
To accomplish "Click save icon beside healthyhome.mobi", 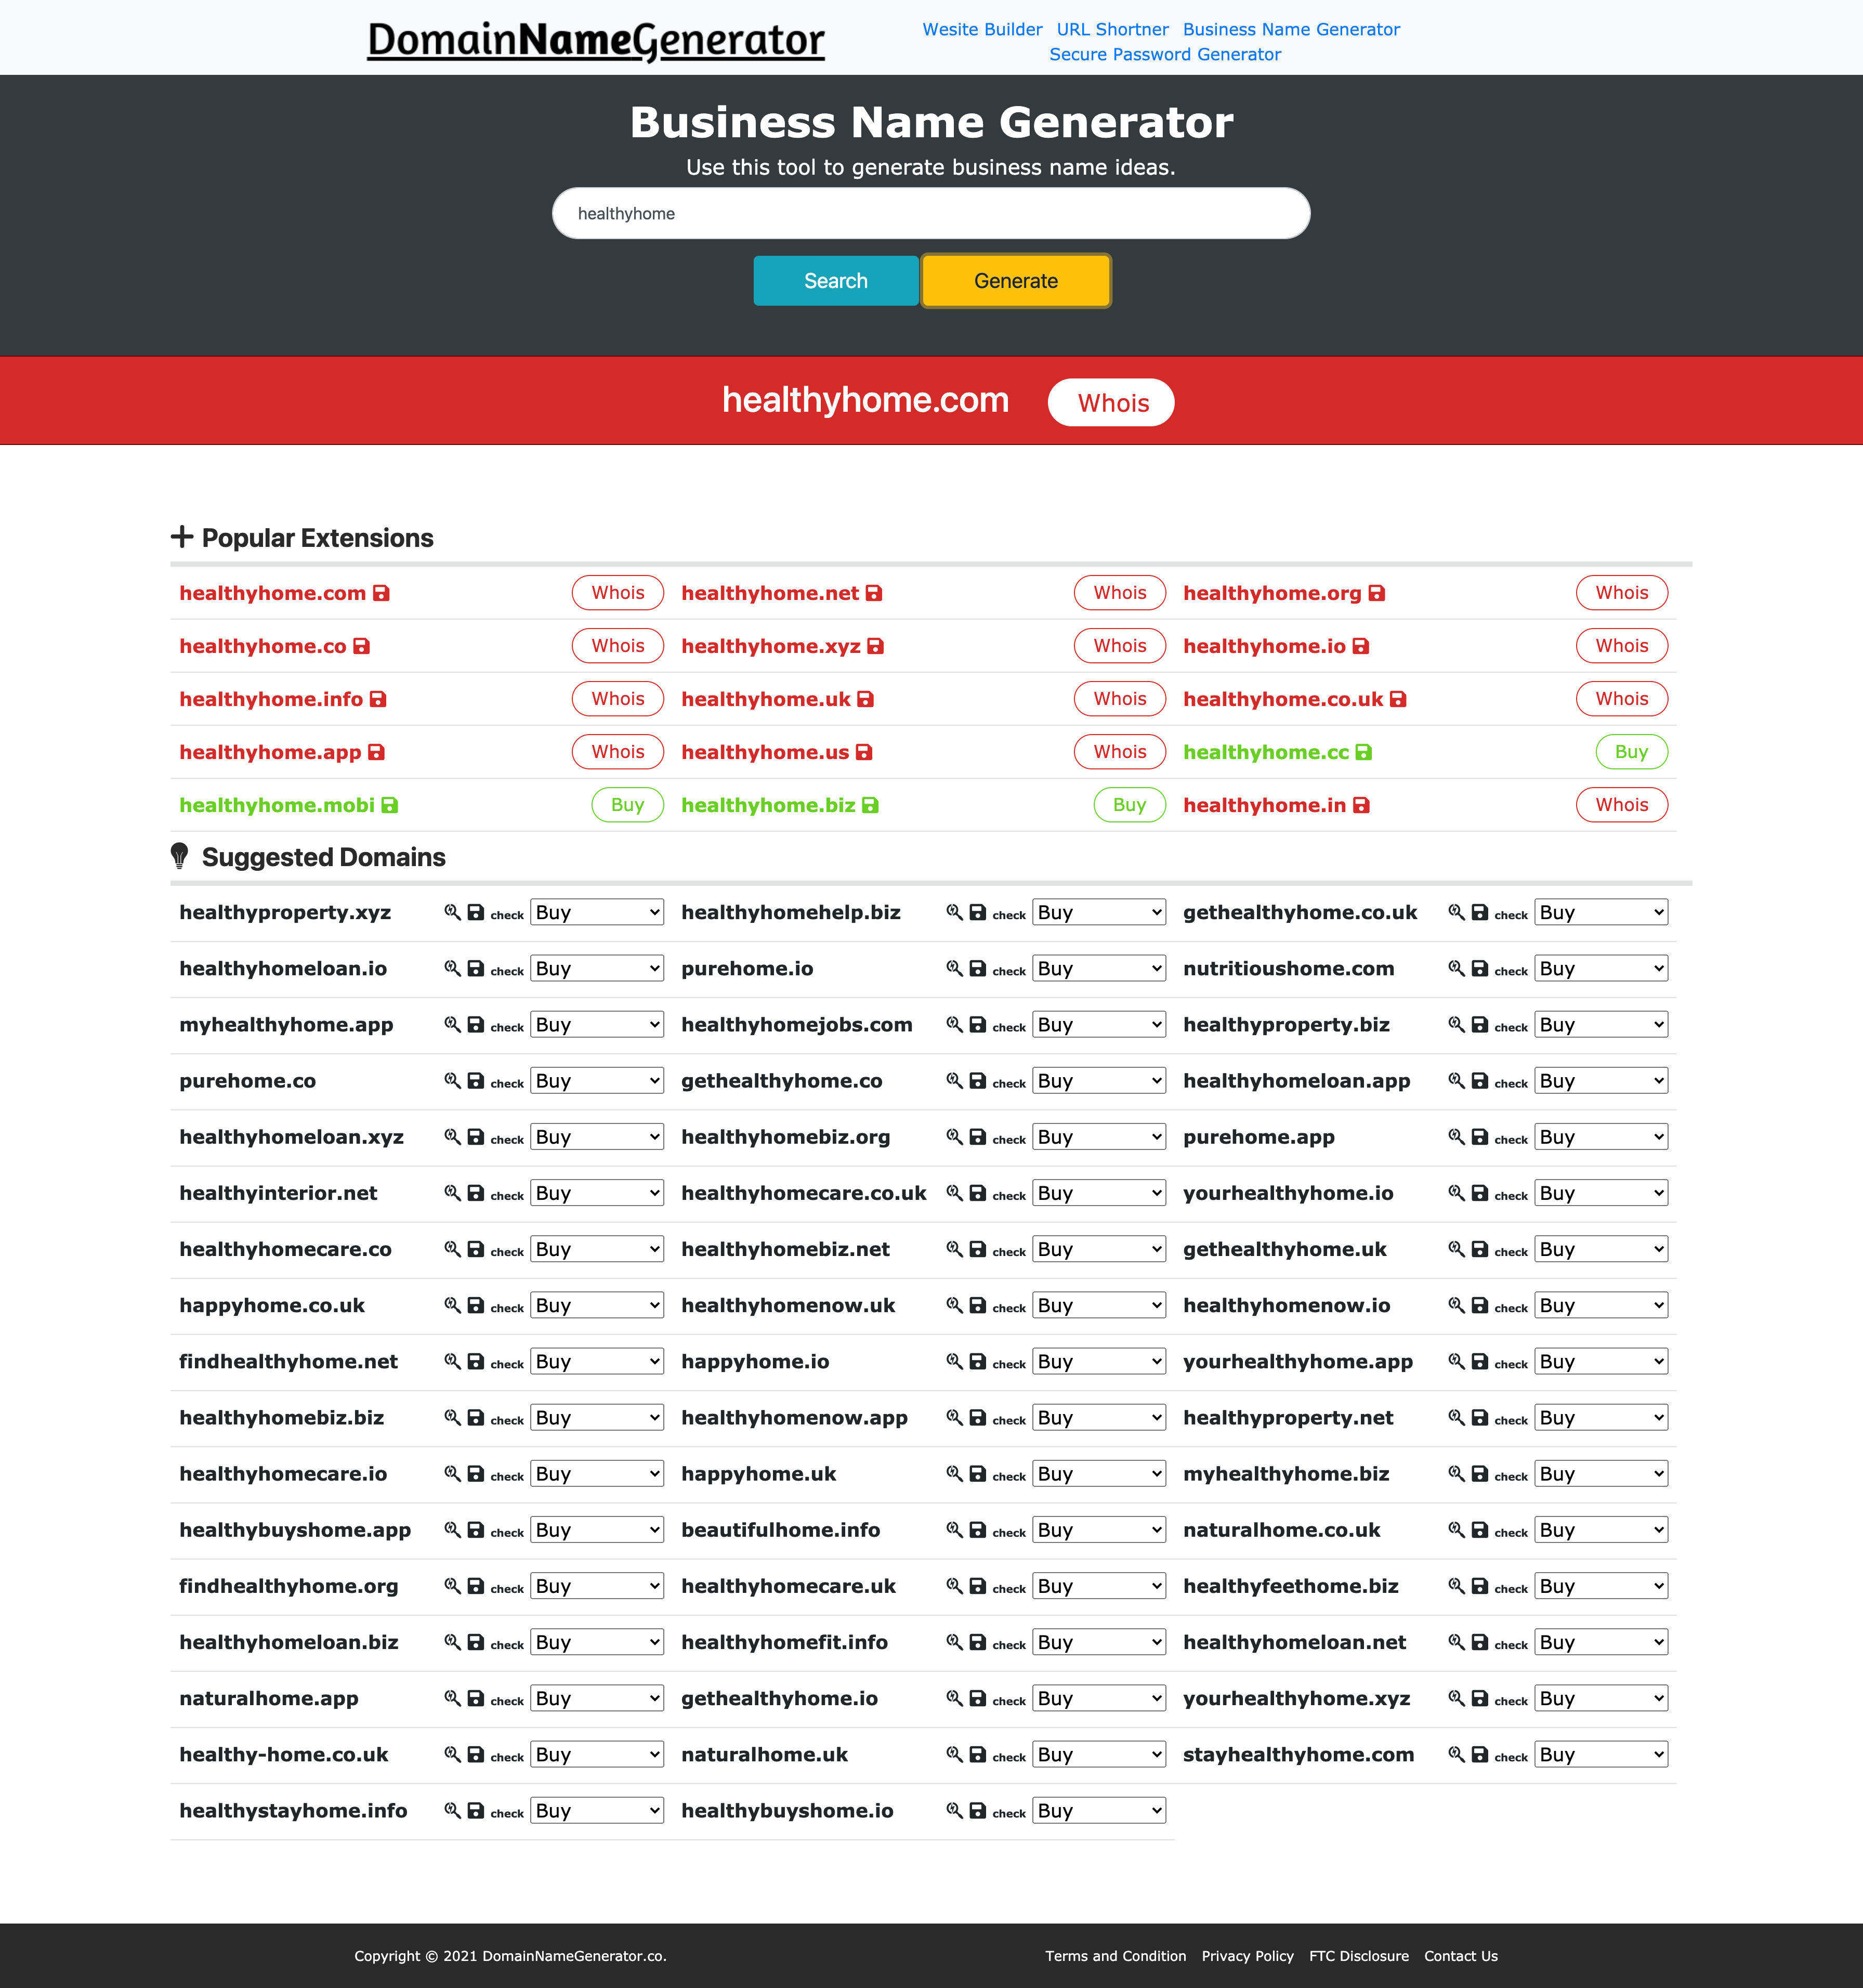I will tap(390, 805).
